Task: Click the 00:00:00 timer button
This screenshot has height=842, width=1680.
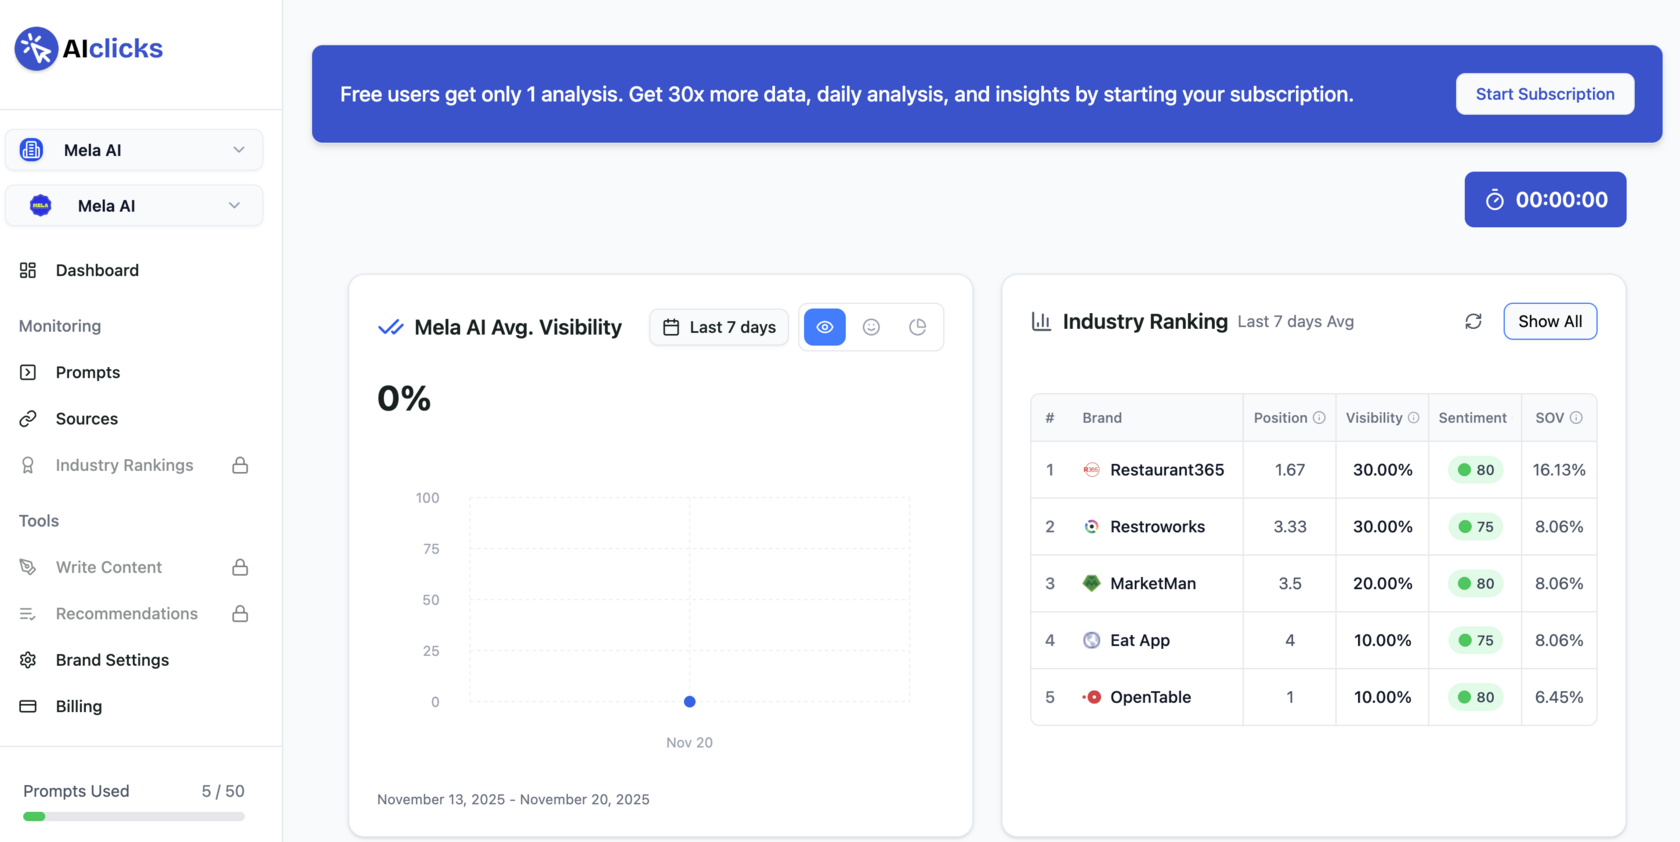Action: pos(1545,200)
